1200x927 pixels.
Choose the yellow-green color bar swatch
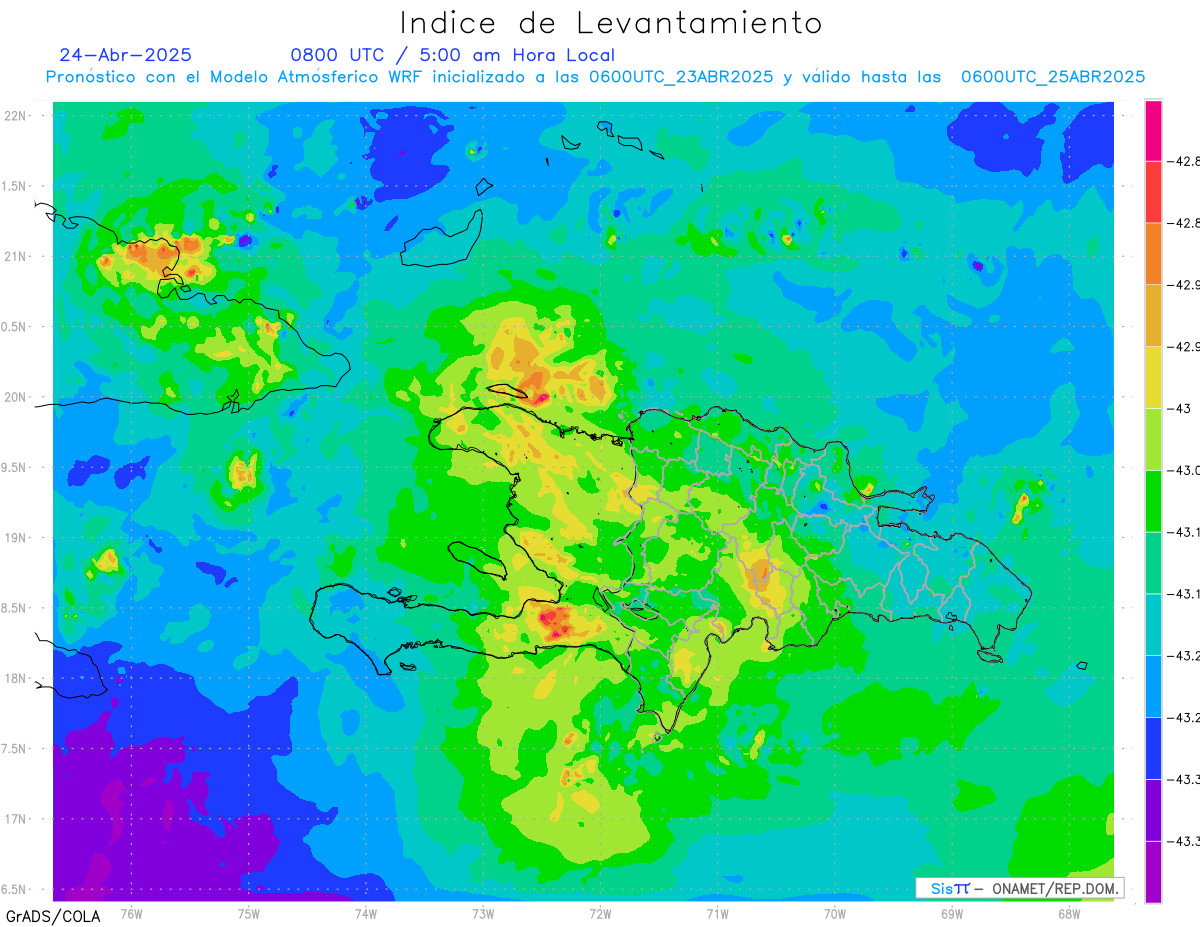1153,439
